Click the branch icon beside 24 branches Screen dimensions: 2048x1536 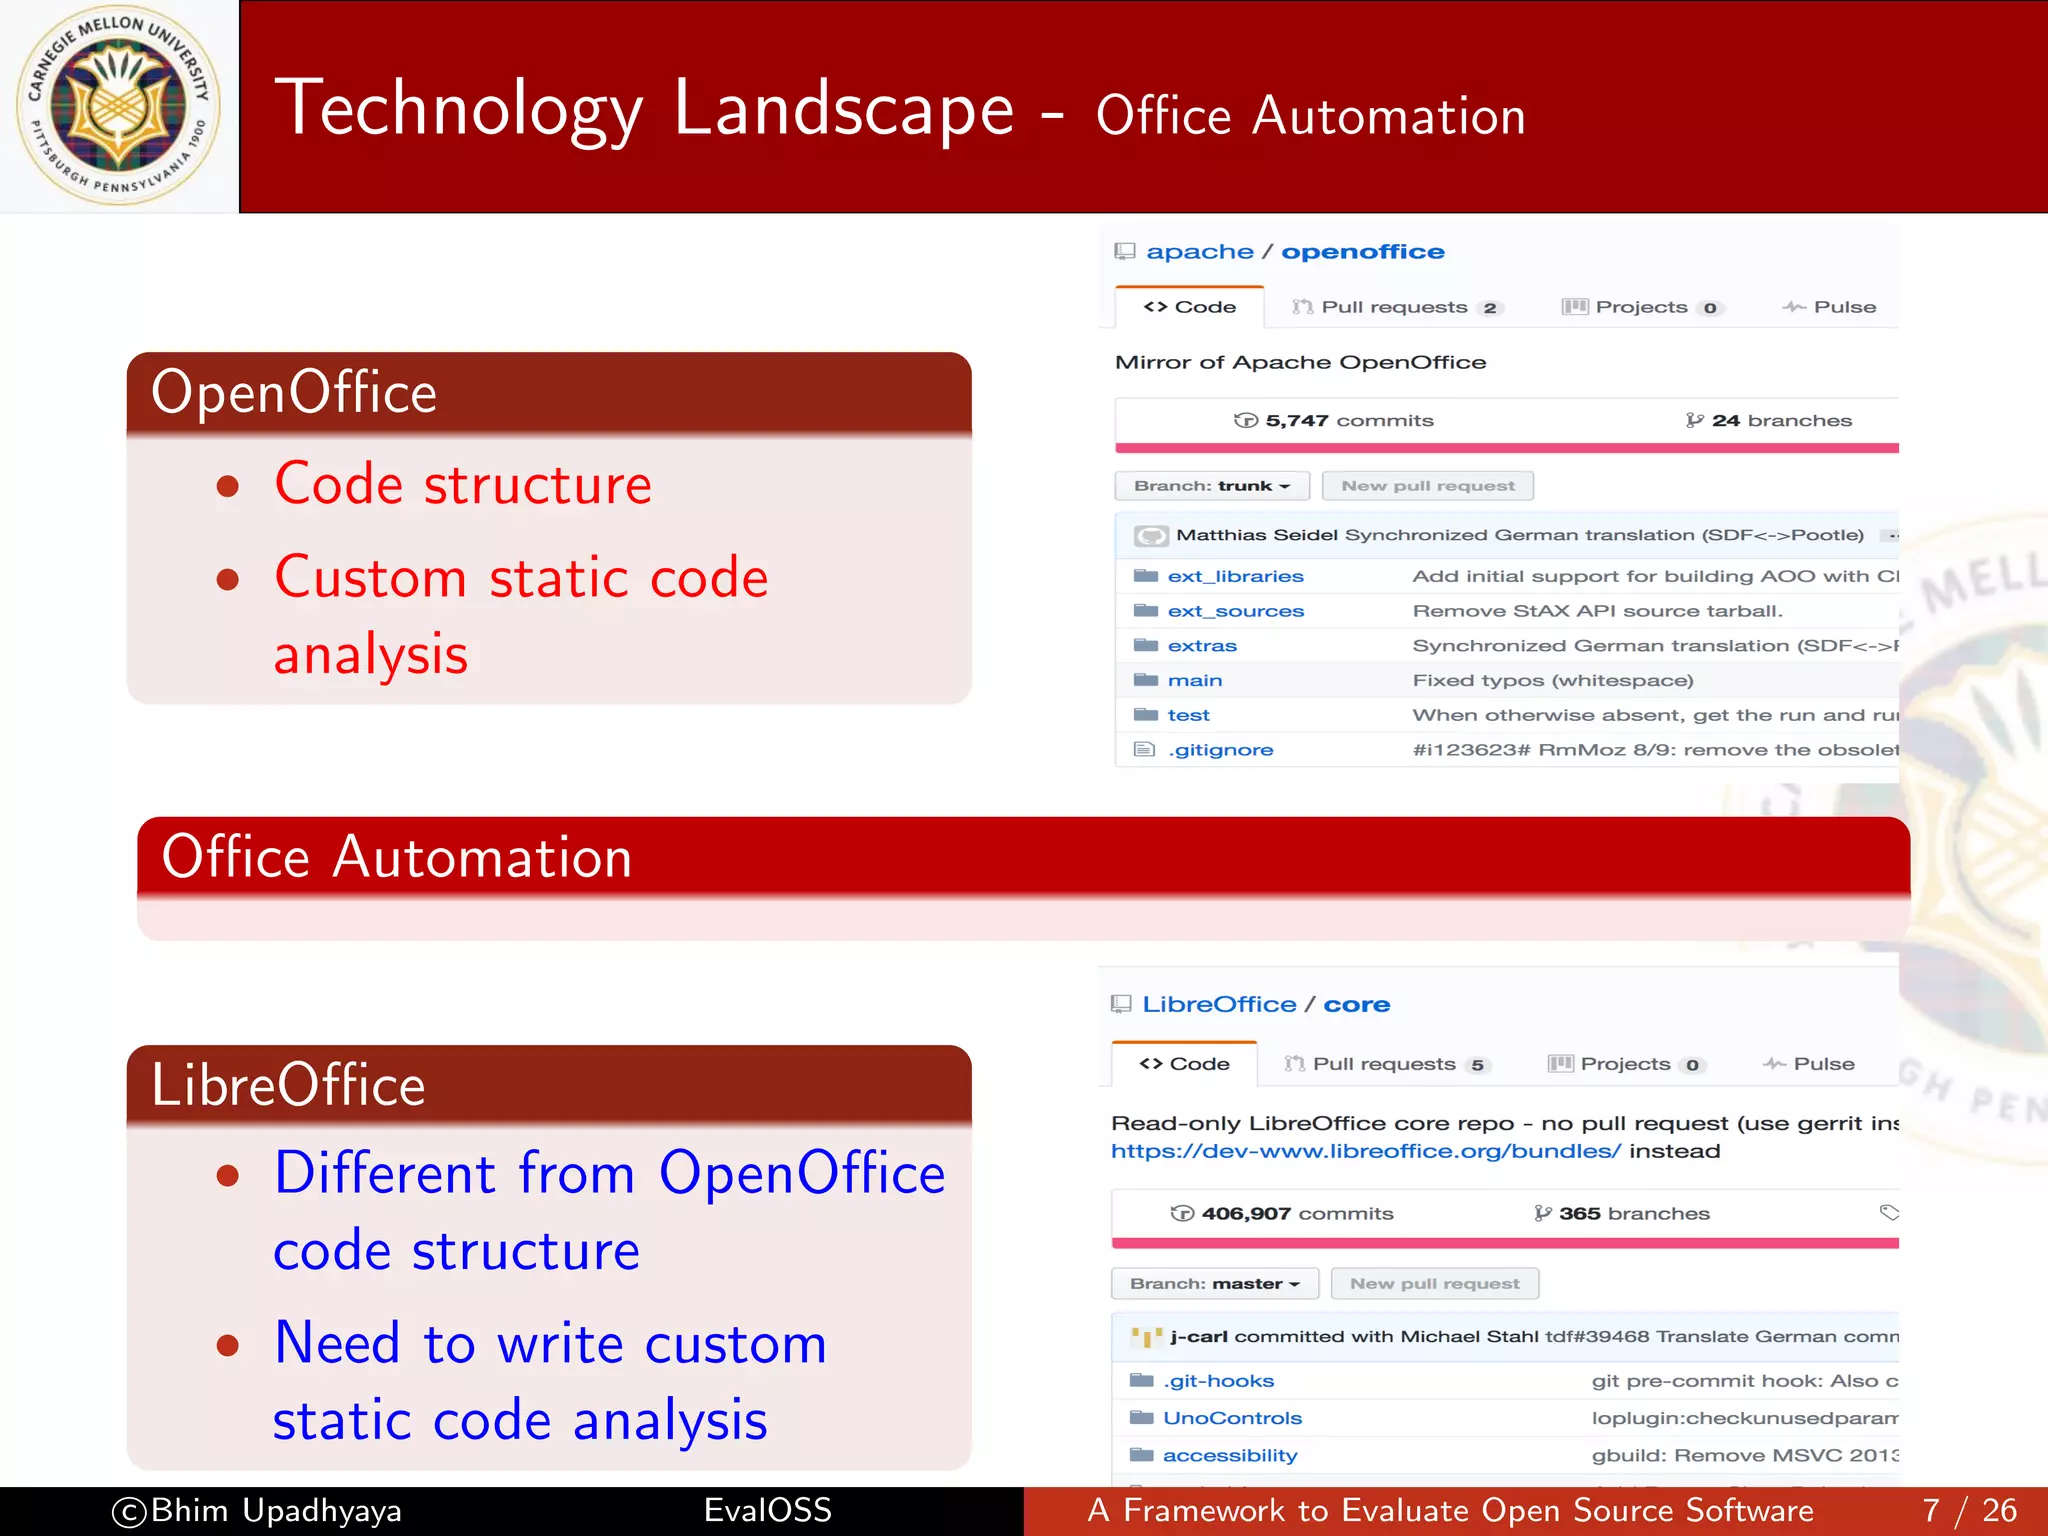1695,421
